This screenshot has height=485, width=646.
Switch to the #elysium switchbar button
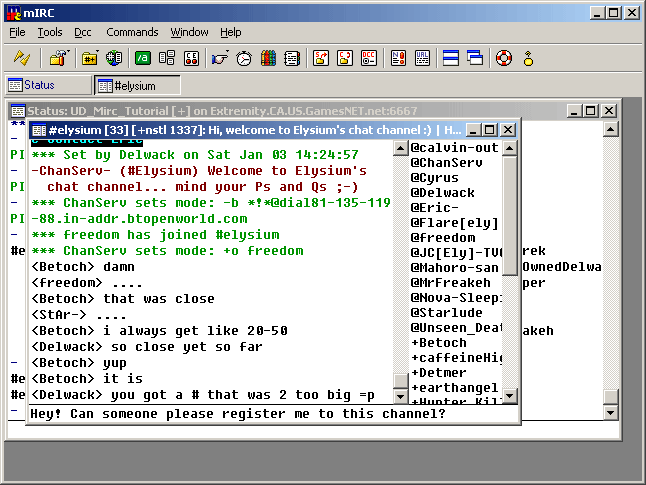coord(137,85)
